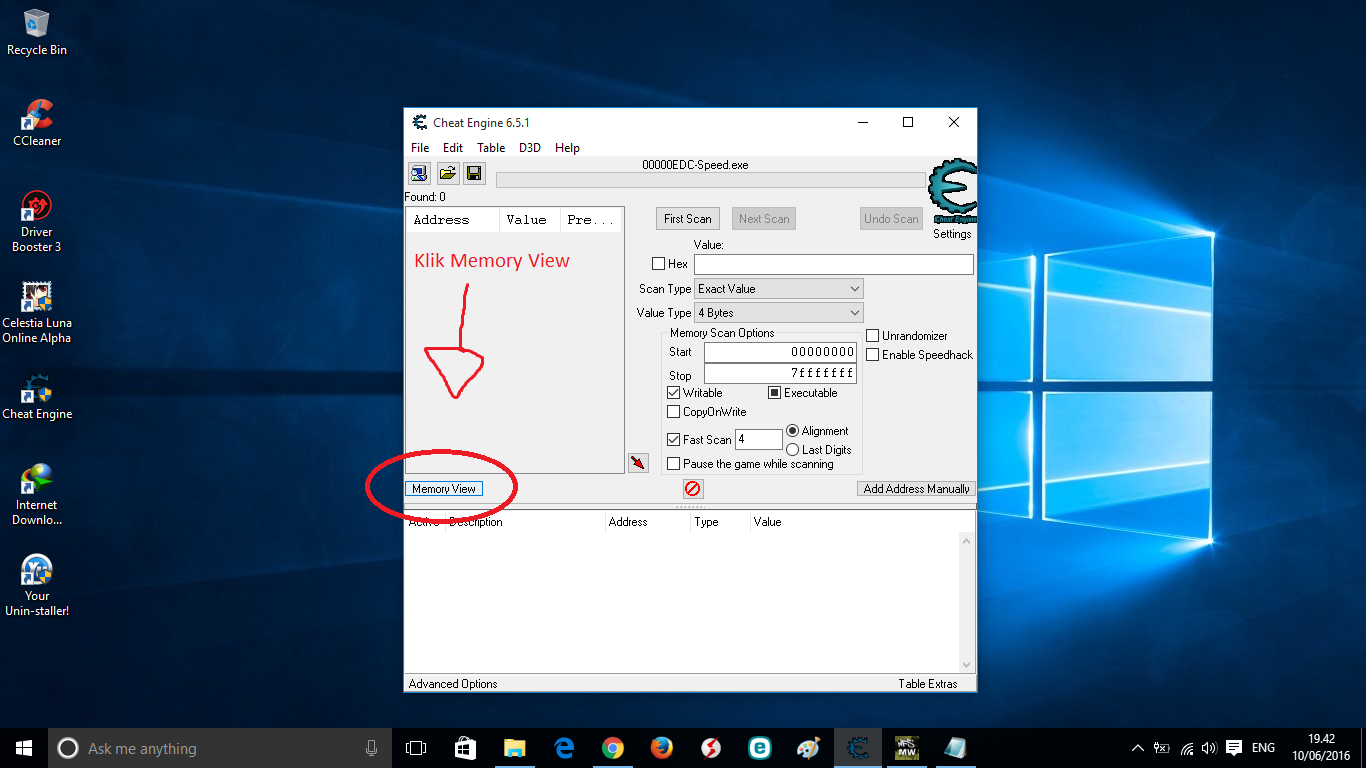Click the Start address field
The width and height of the screenshot is (1366, 768).
pos(780,352)
